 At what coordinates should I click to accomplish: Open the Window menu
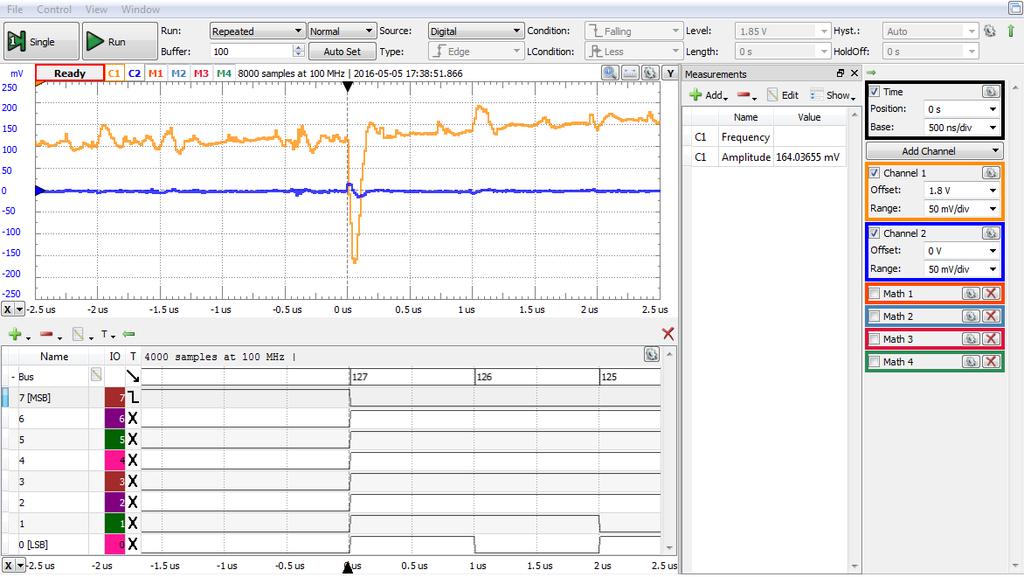point(140,9)
